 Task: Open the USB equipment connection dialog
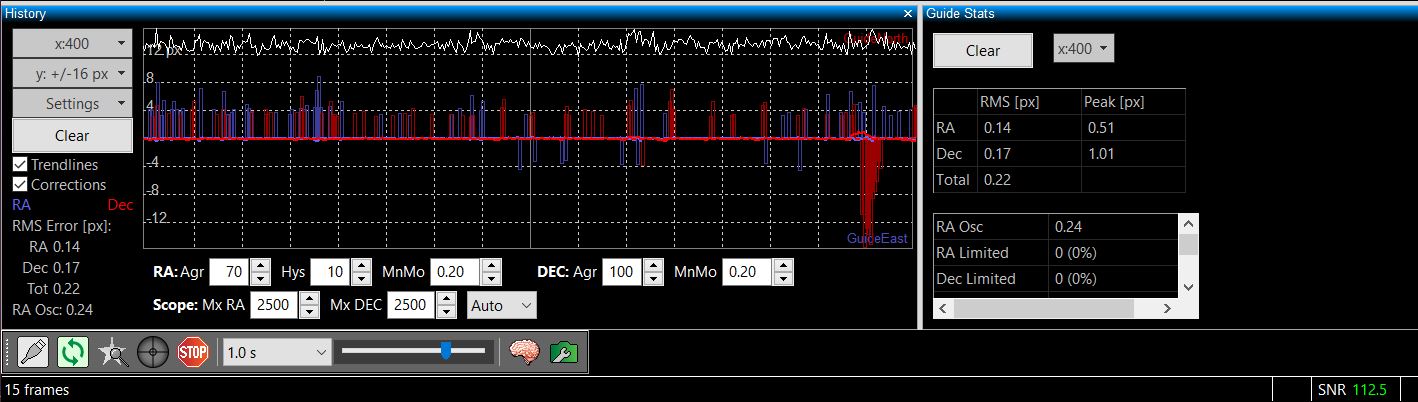click(33, 352)
